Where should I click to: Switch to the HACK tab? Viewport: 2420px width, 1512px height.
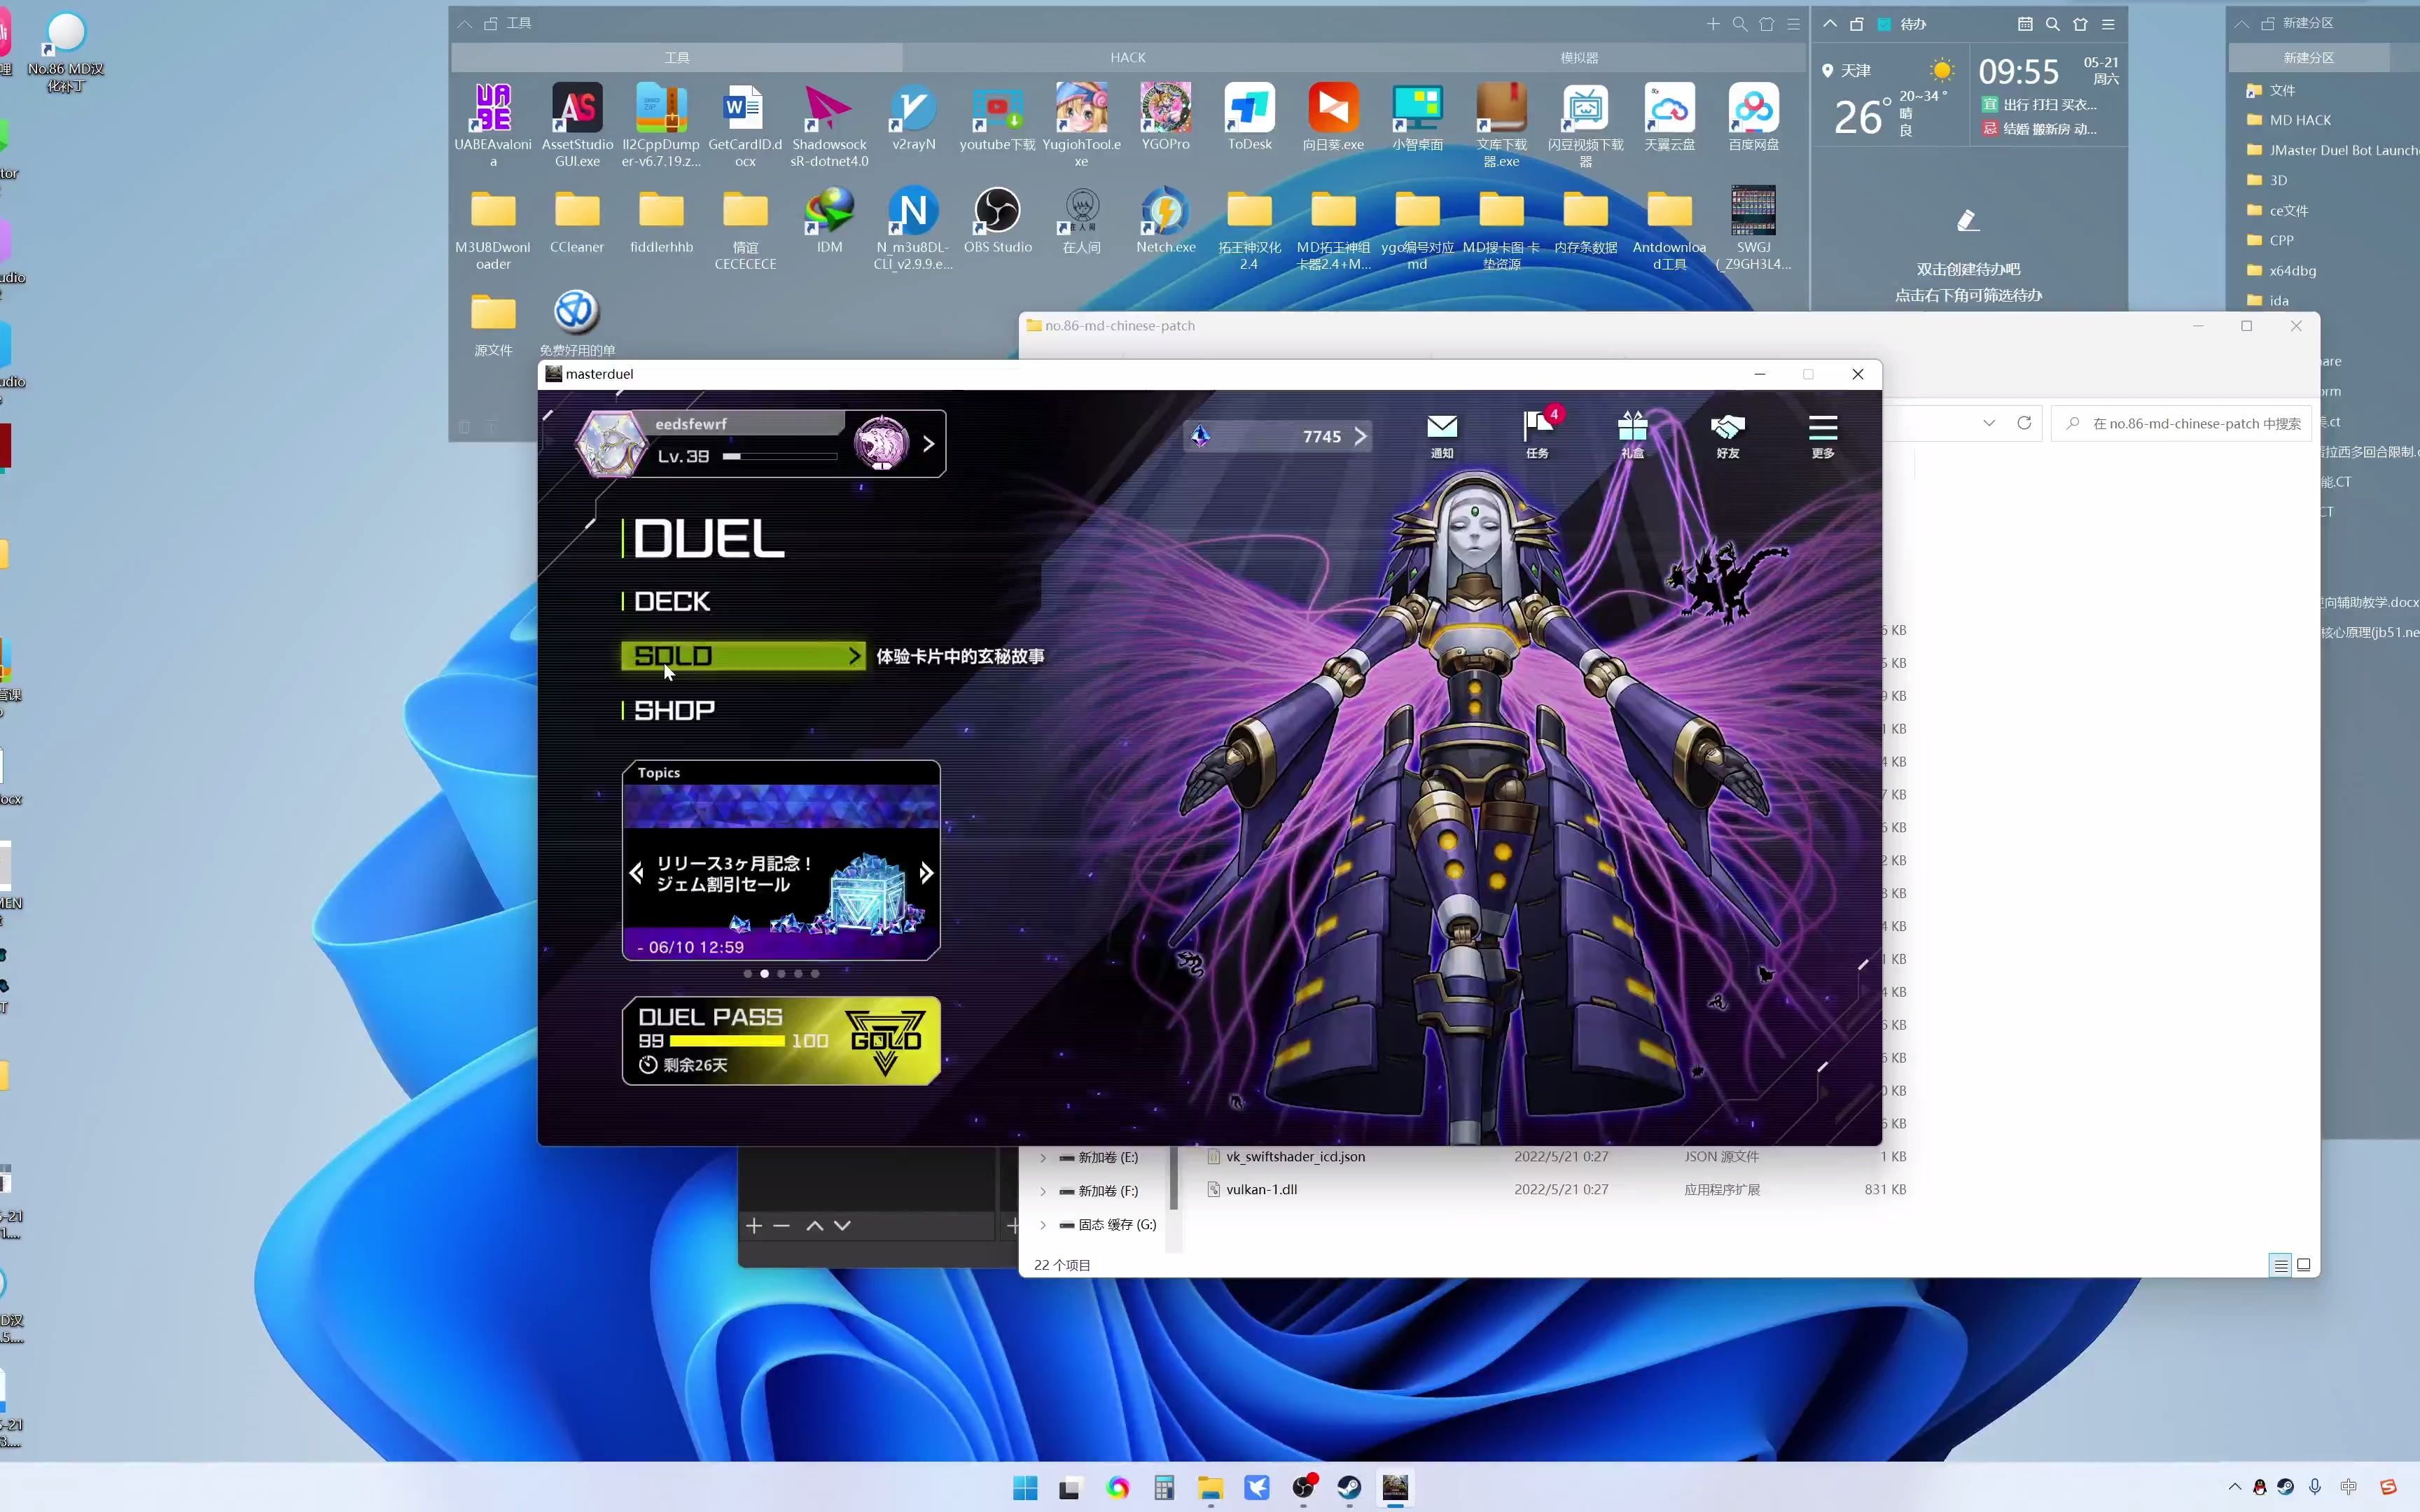(x=1127, y=58)
